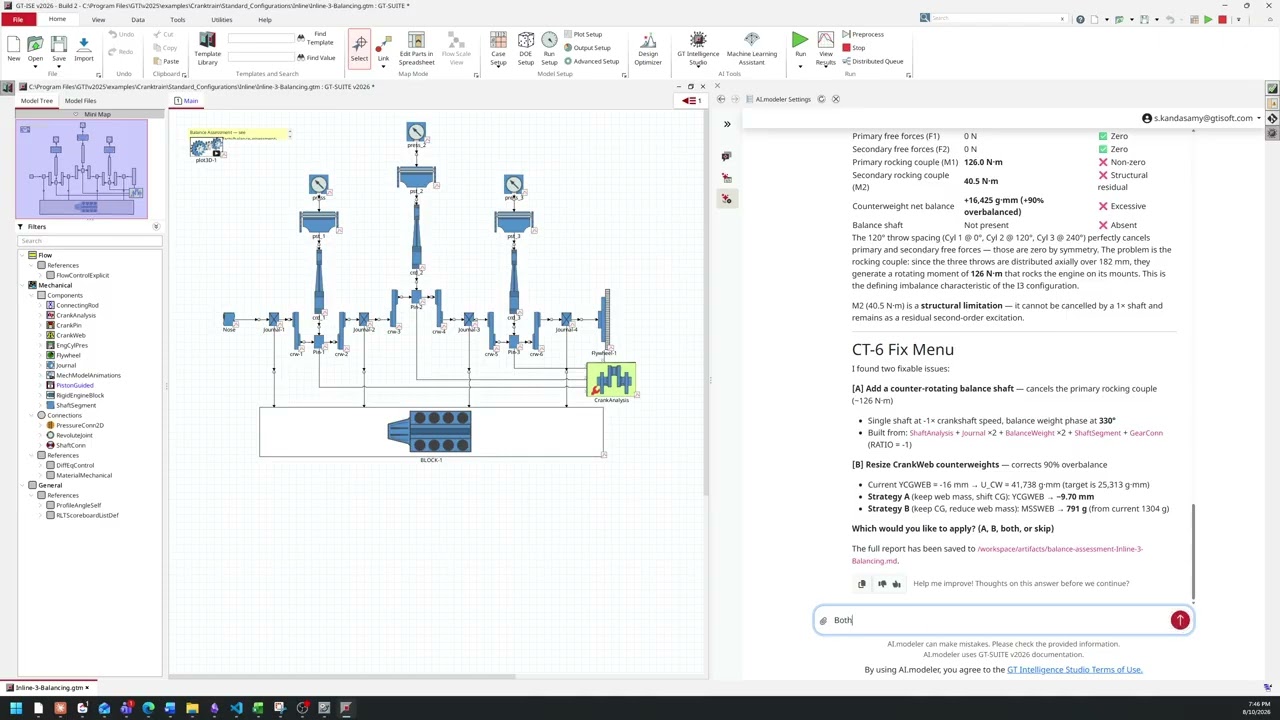
Task: Launch the Design Optimizer
Action: 648,49
